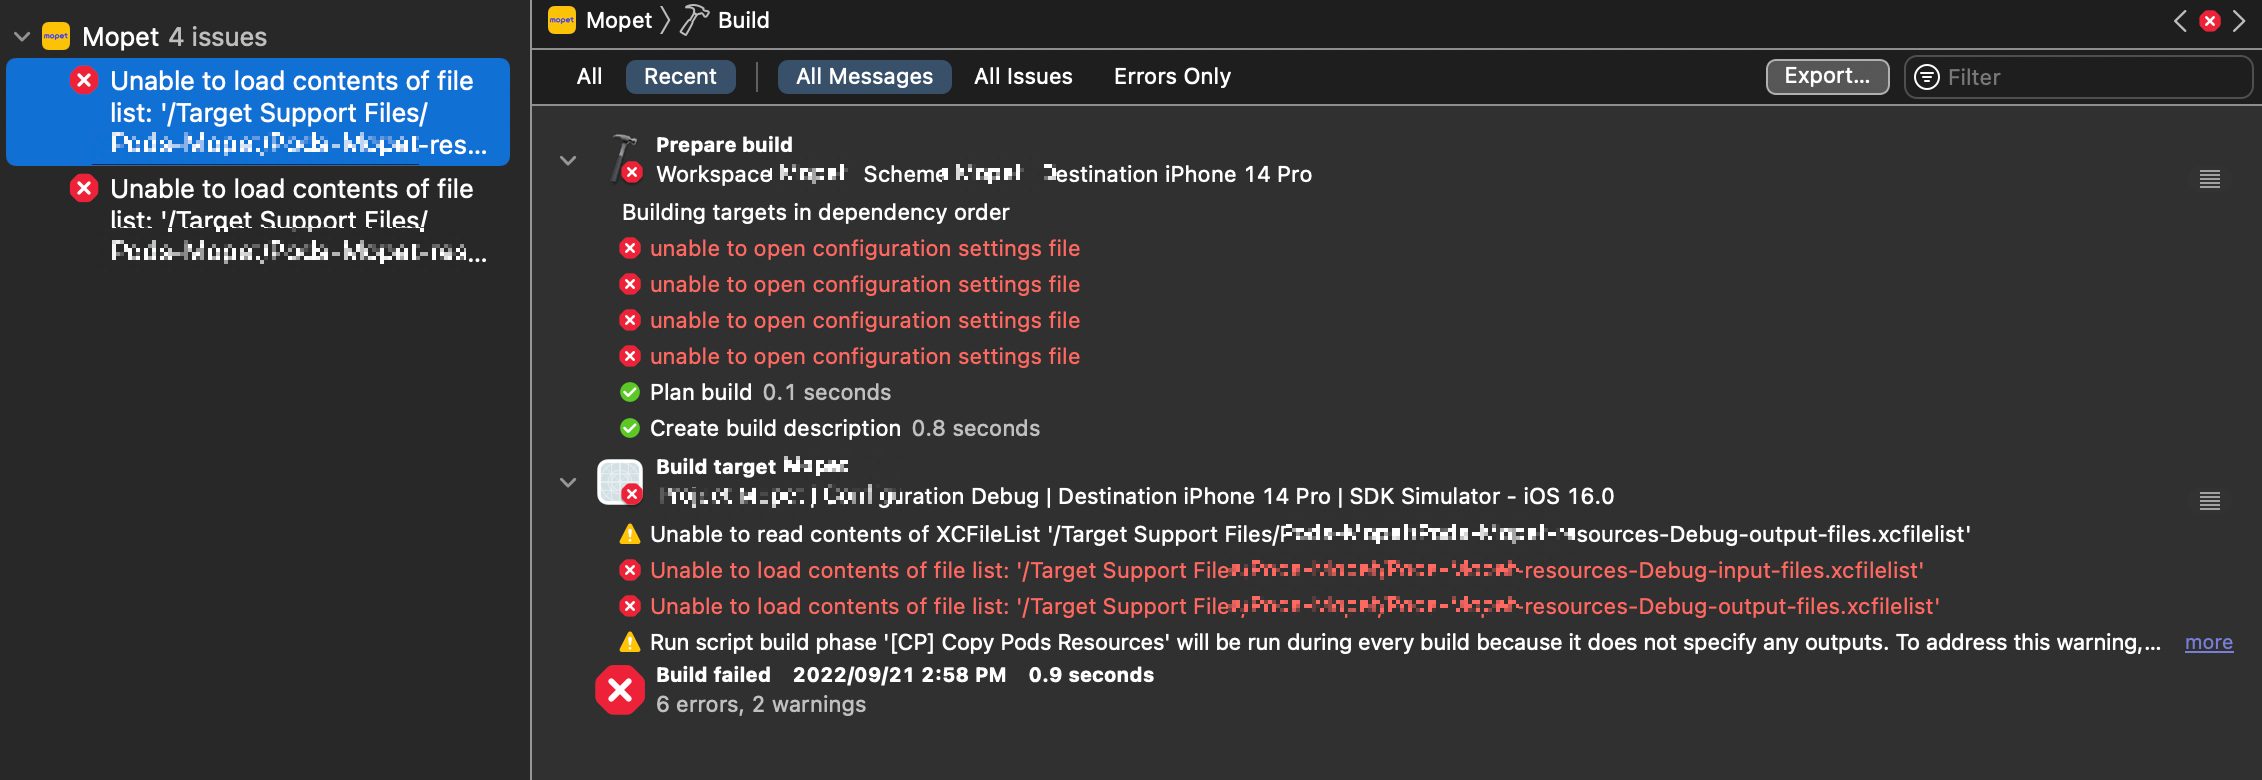
Task: Open transcript for Prepare build step
Action: click(x=2210, y=179)
